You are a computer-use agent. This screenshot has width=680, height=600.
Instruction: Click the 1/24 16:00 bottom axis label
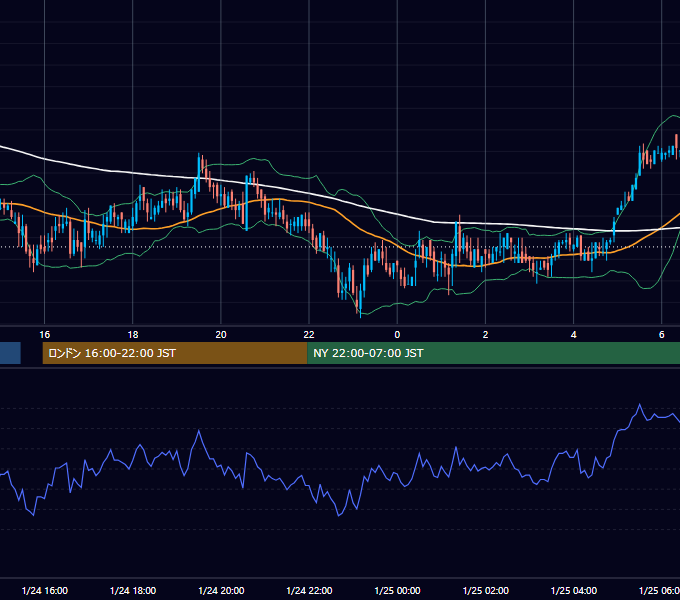(x=45, y=590)
